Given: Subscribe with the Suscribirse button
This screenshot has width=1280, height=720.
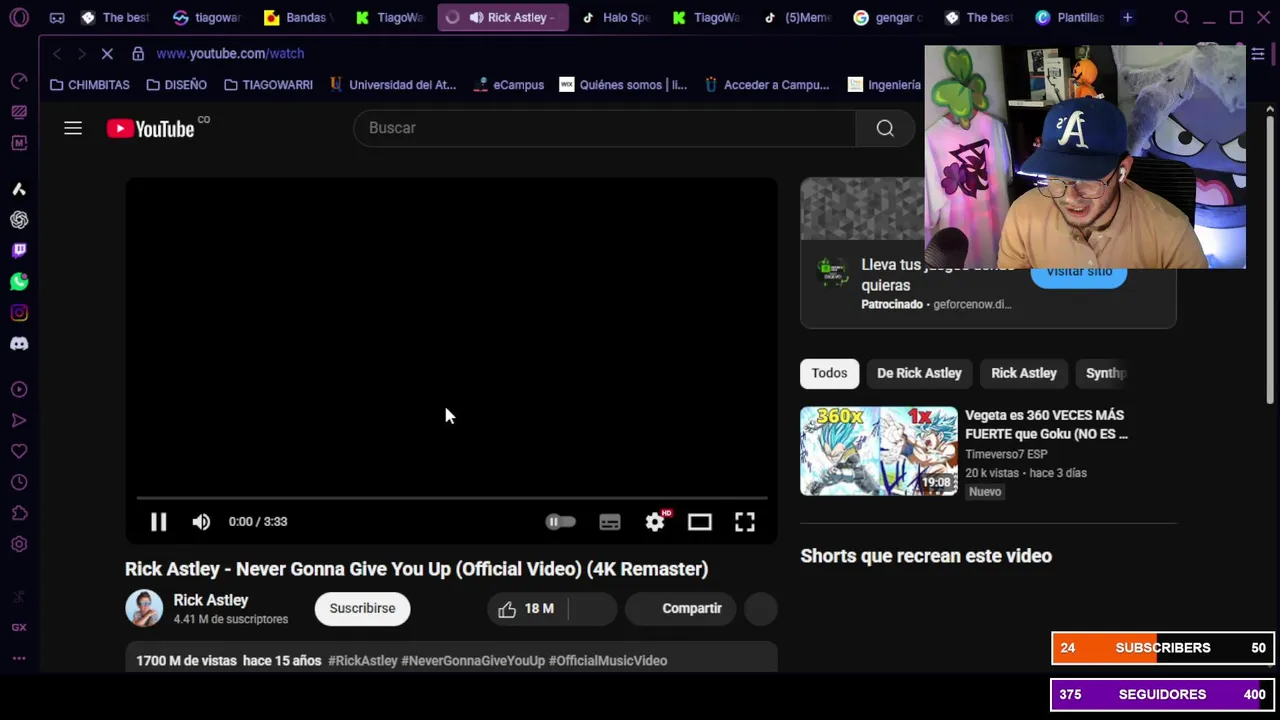Looking at the screenshot, I should click(x=362, y=608).
